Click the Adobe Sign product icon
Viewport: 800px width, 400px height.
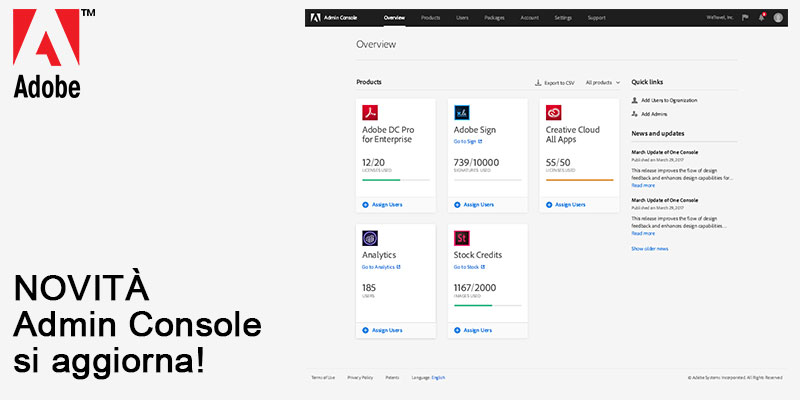(462, 112)
